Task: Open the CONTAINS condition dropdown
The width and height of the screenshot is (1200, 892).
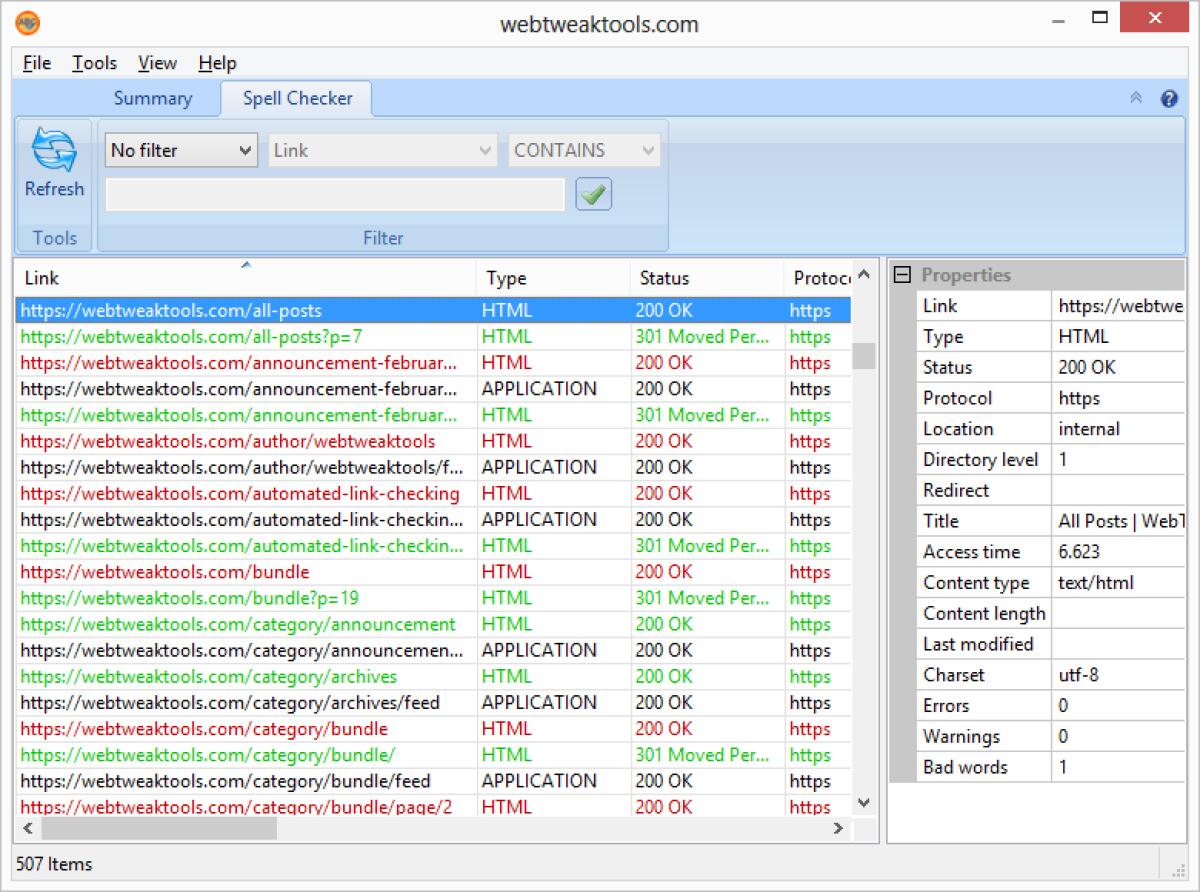Action: [584, 151]
